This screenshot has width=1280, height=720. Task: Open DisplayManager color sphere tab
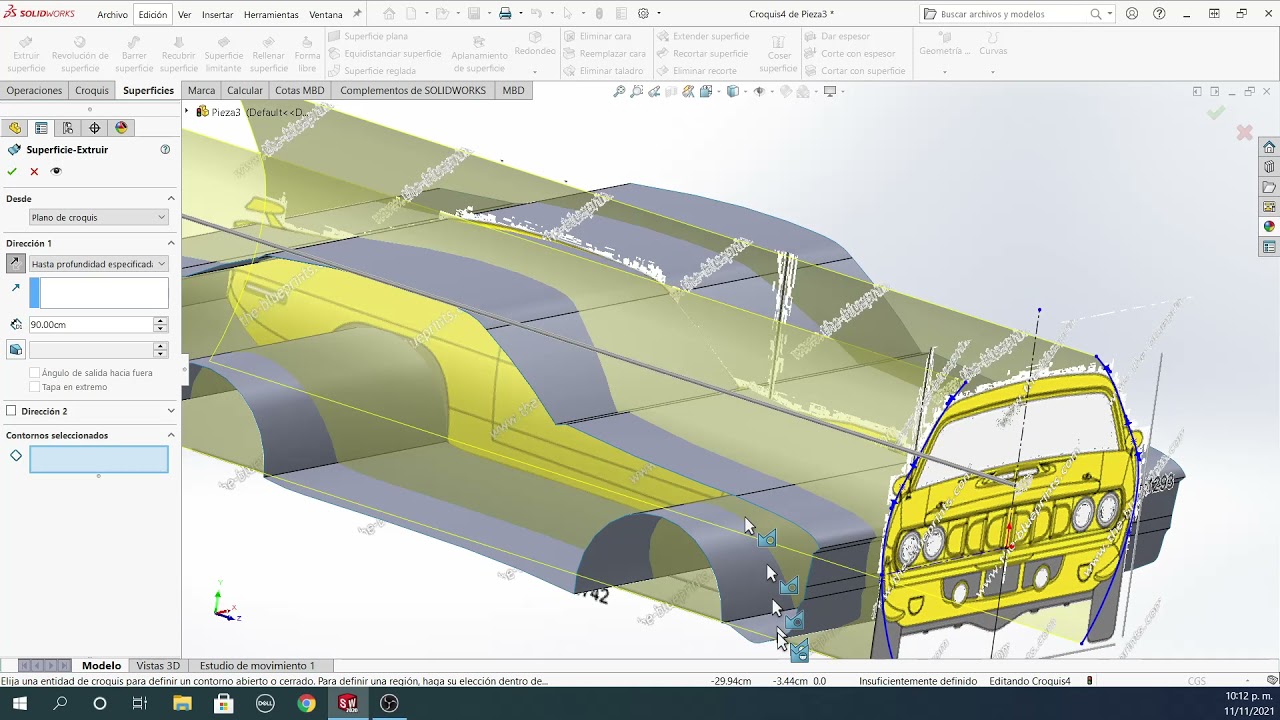tap(122, 128)
